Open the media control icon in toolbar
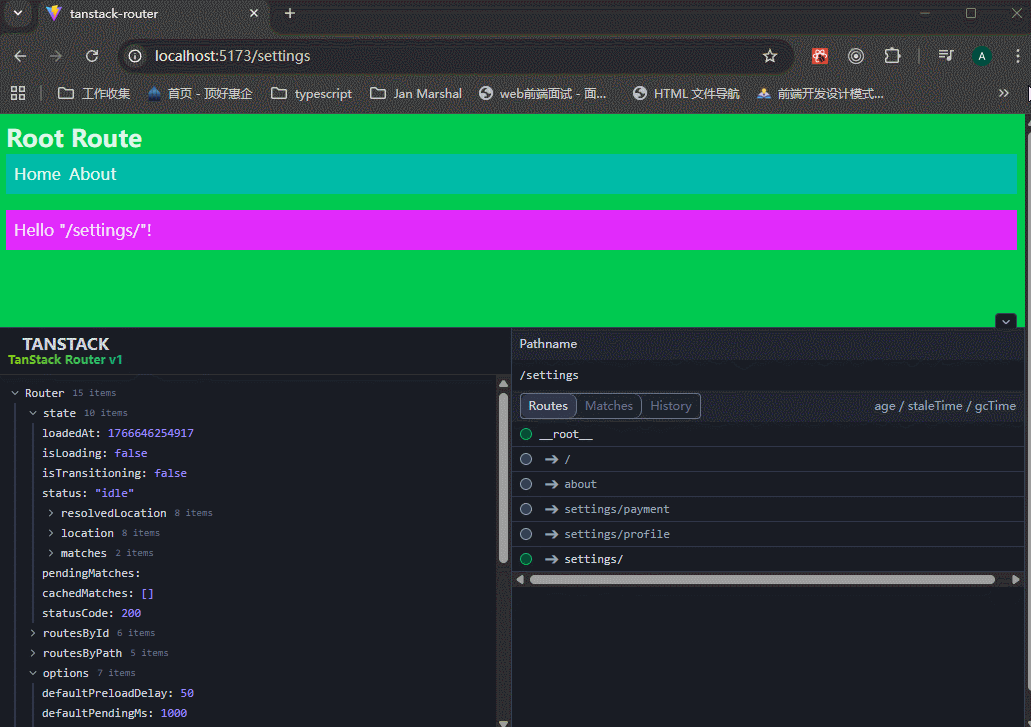The height and width of the screenshot is (727, 1031). click(945, 56)
